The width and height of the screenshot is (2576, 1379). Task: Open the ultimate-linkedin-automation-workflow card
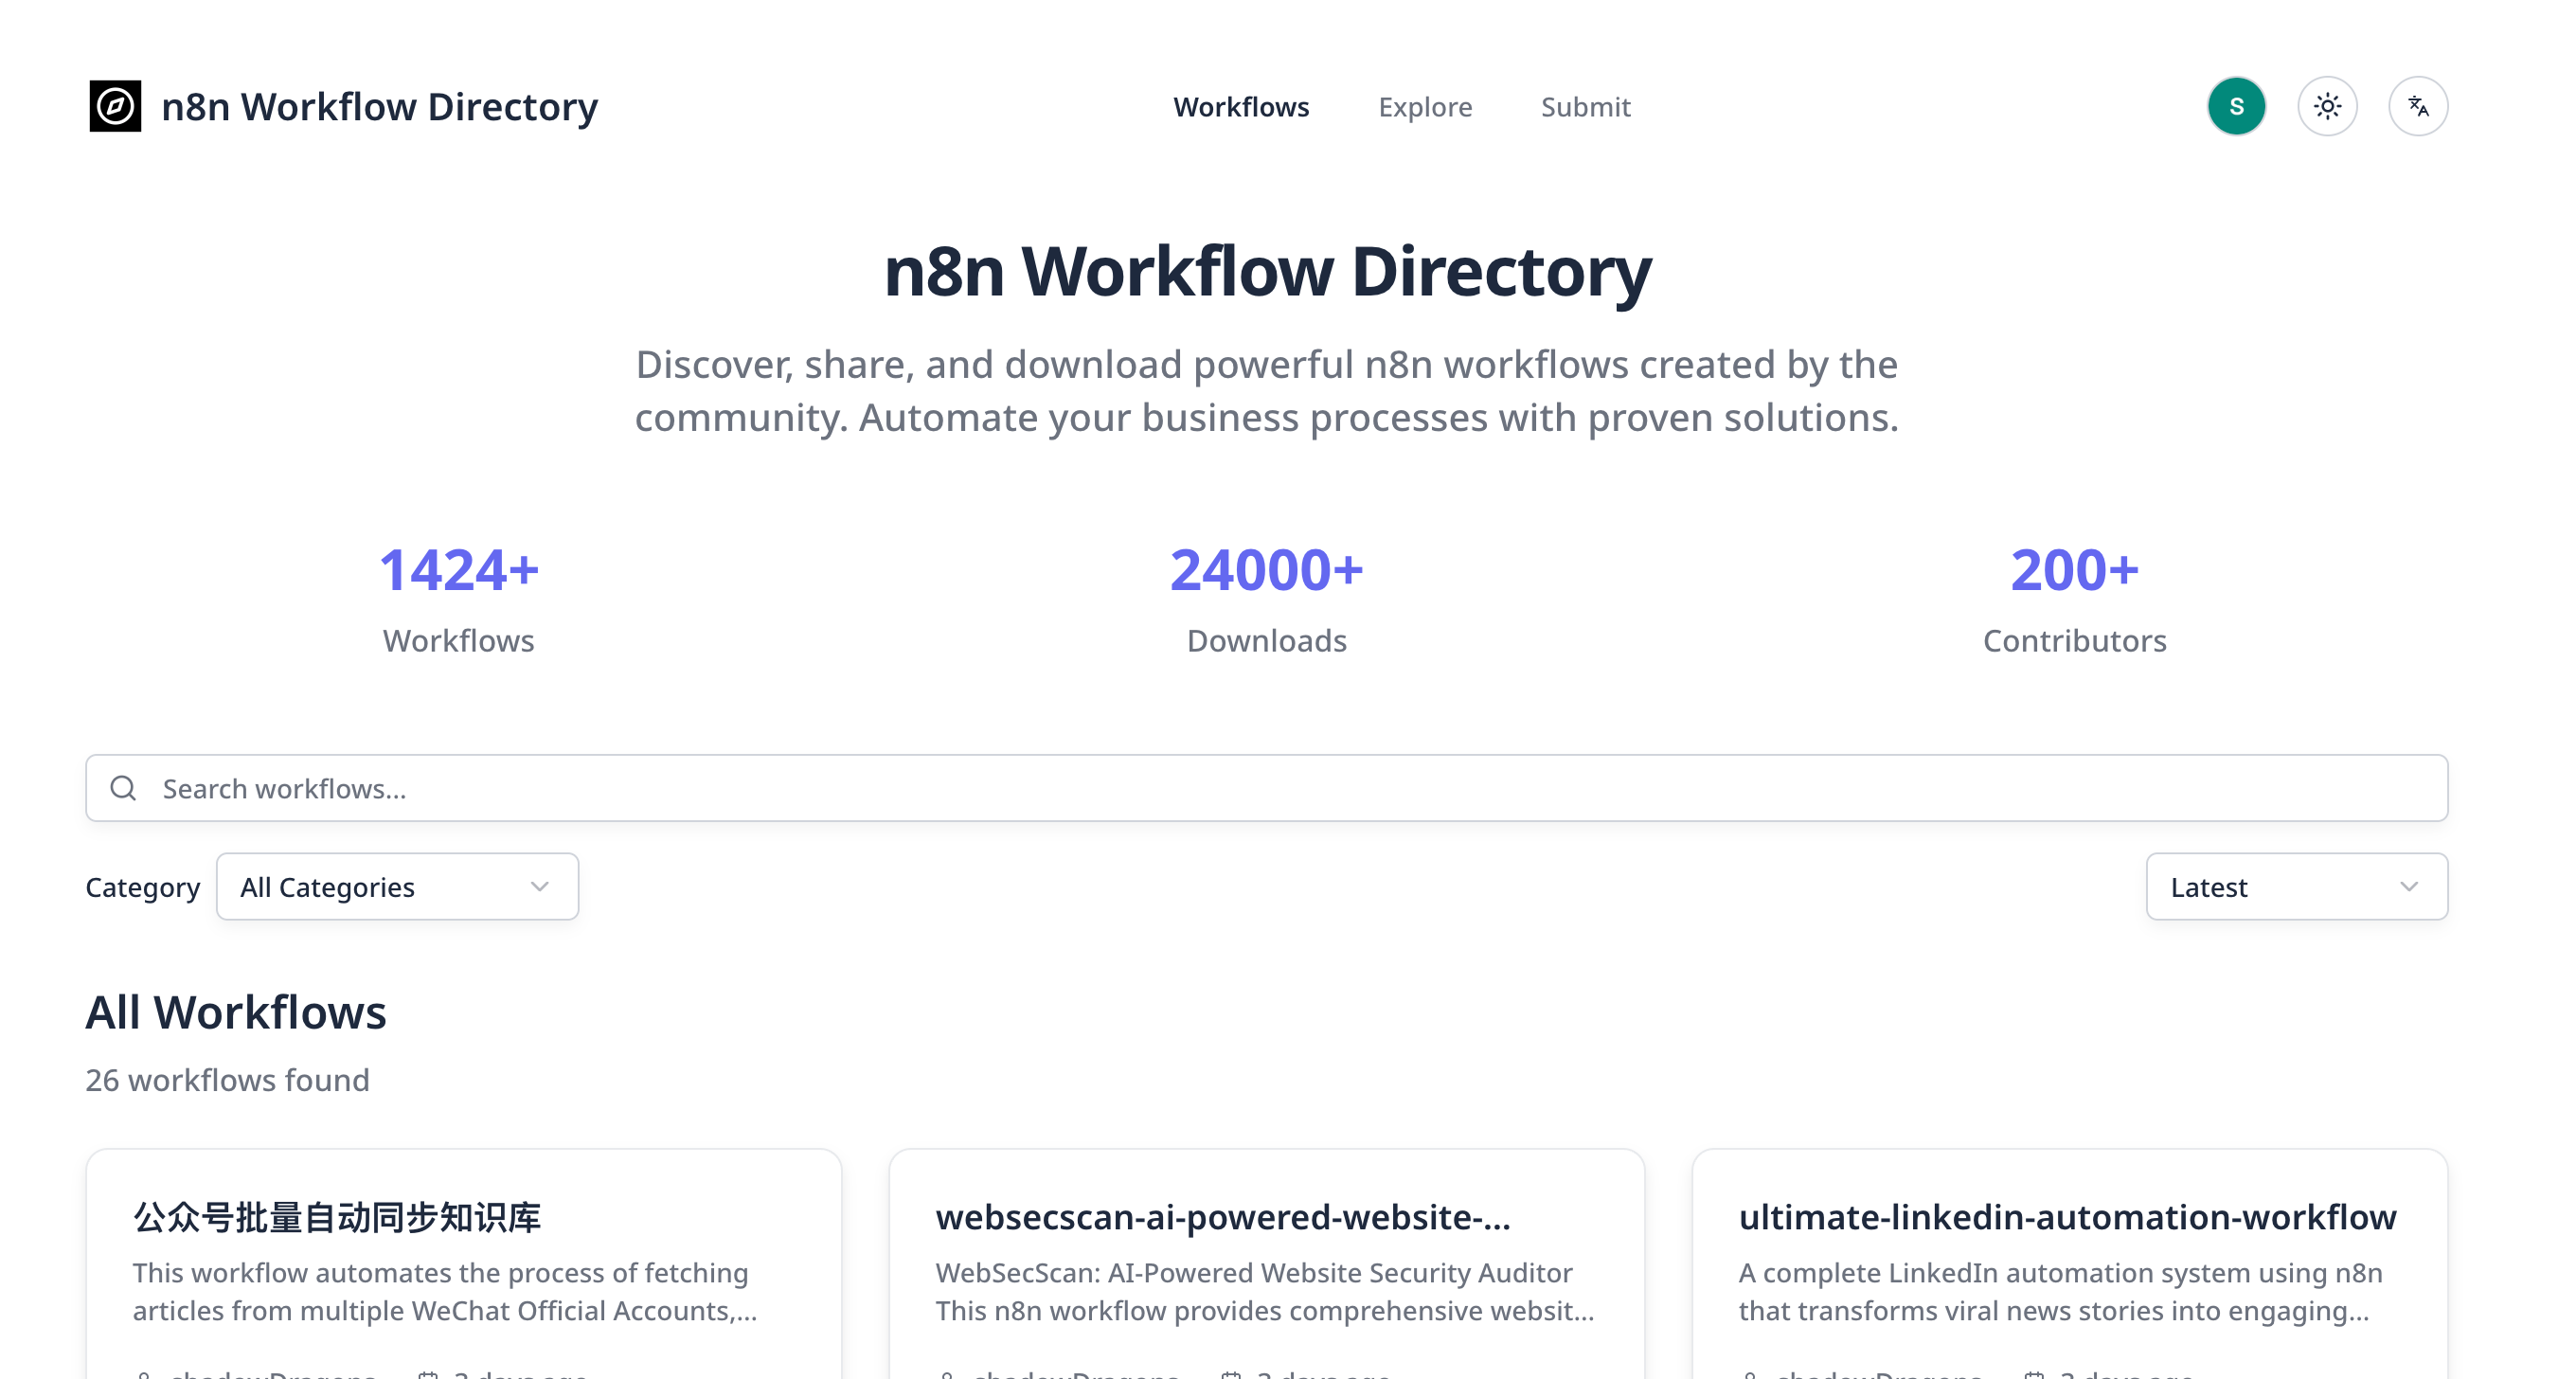pyautogui.click(x=2066, y=1217)
